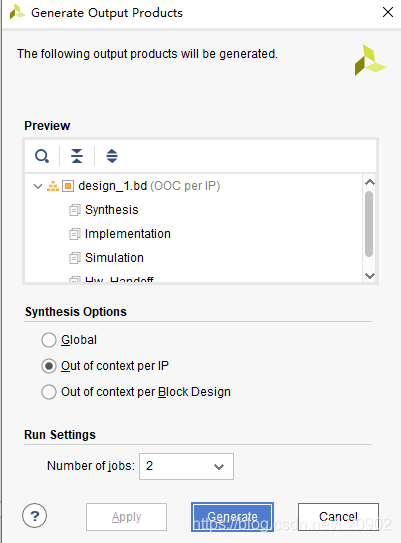Click the Generate button
This screenshot has width=401, height=543.
point(232,517)
